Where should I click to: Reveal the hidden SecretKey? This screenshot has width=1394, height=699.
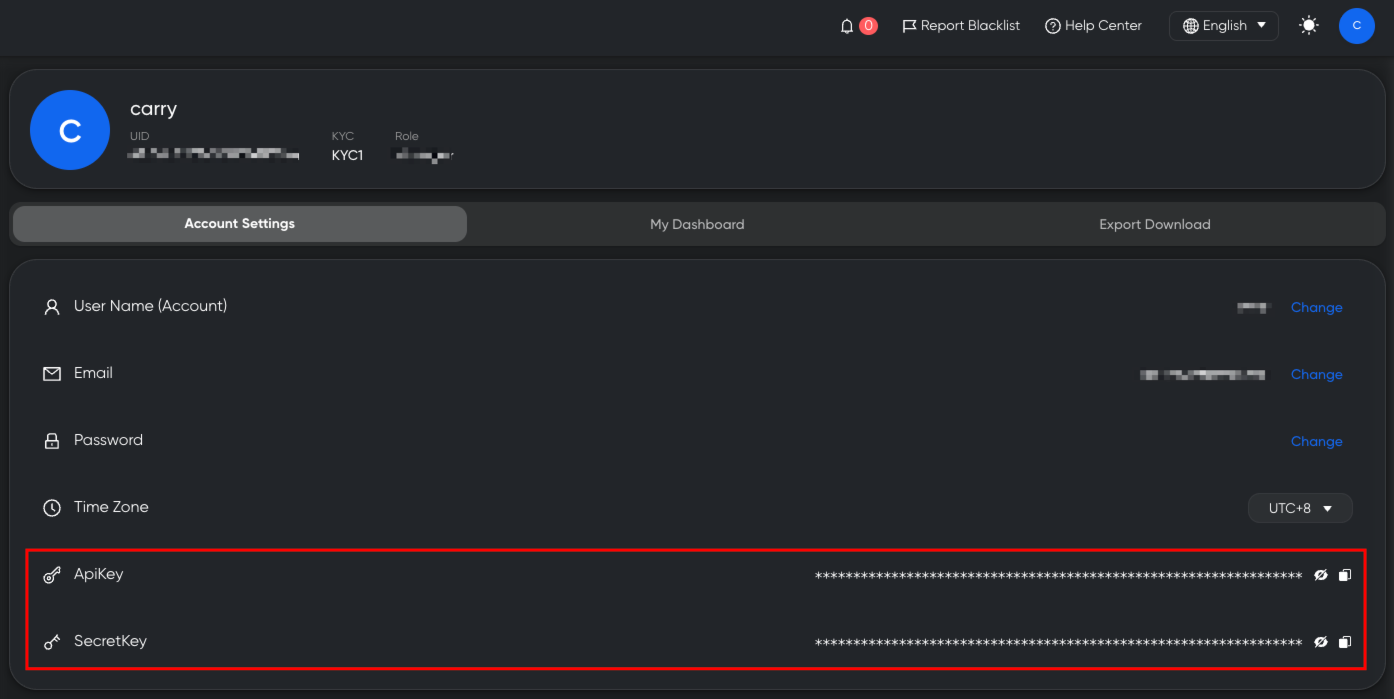point(1320,642)
